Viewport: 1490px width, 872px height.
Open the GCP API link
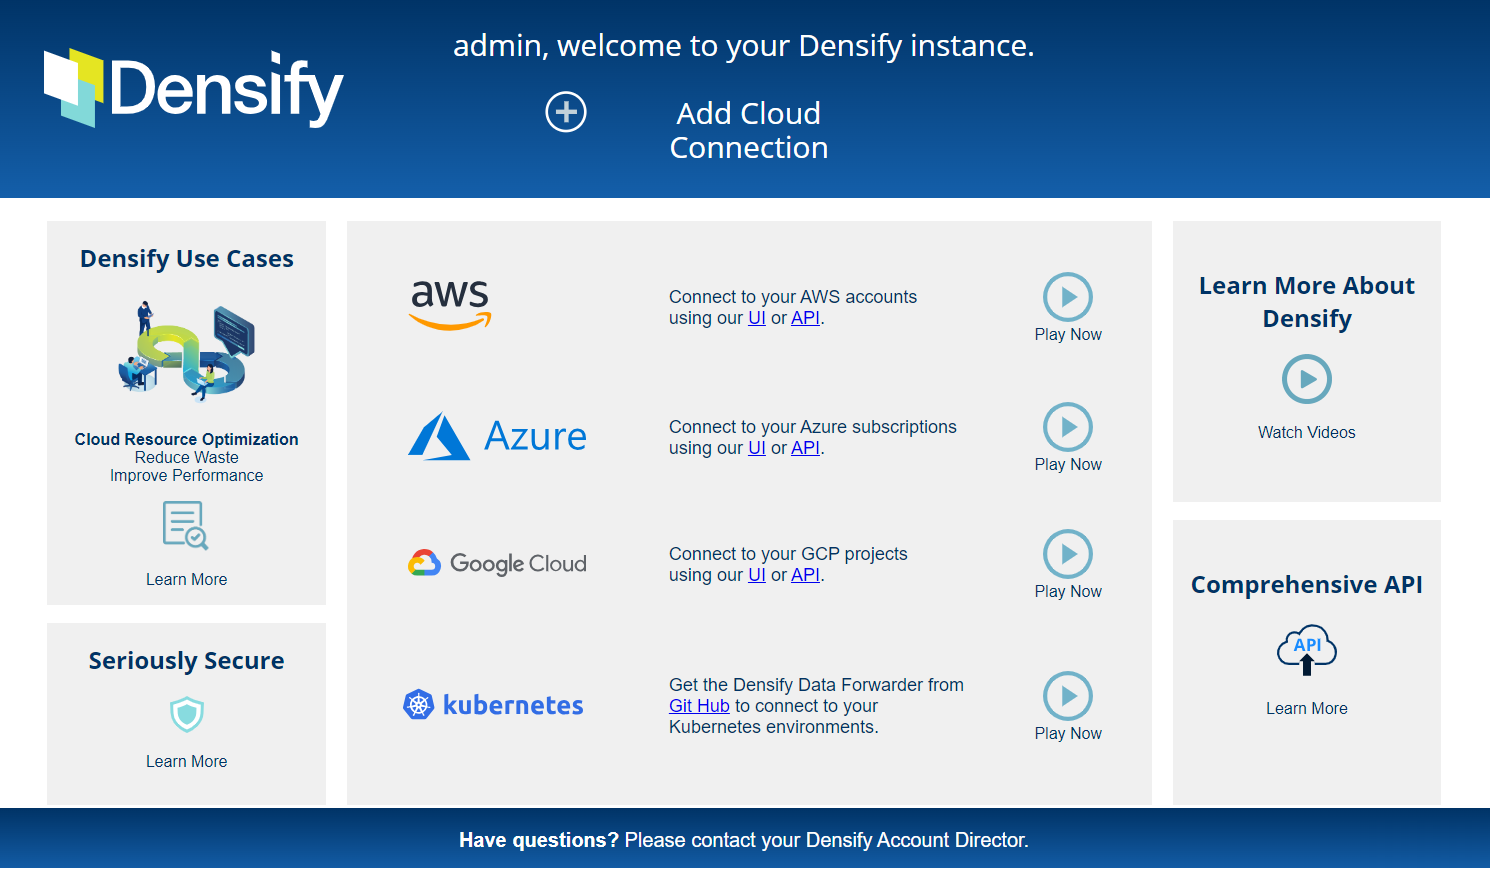pyautogui.click(x=805, y=575)
